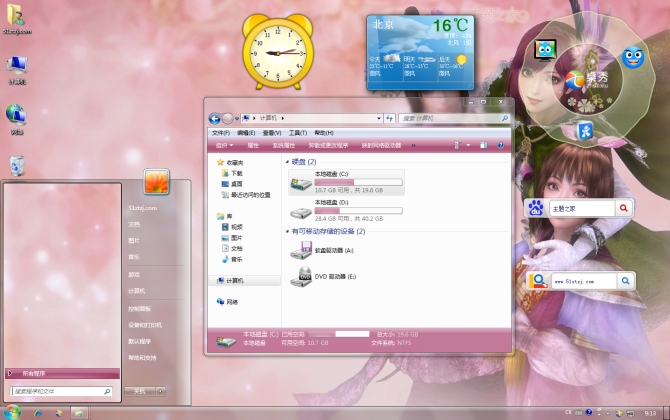This screenshot has width=670, height=420.
Task: Click 属性 on the command bar
Action: point(253,146)
